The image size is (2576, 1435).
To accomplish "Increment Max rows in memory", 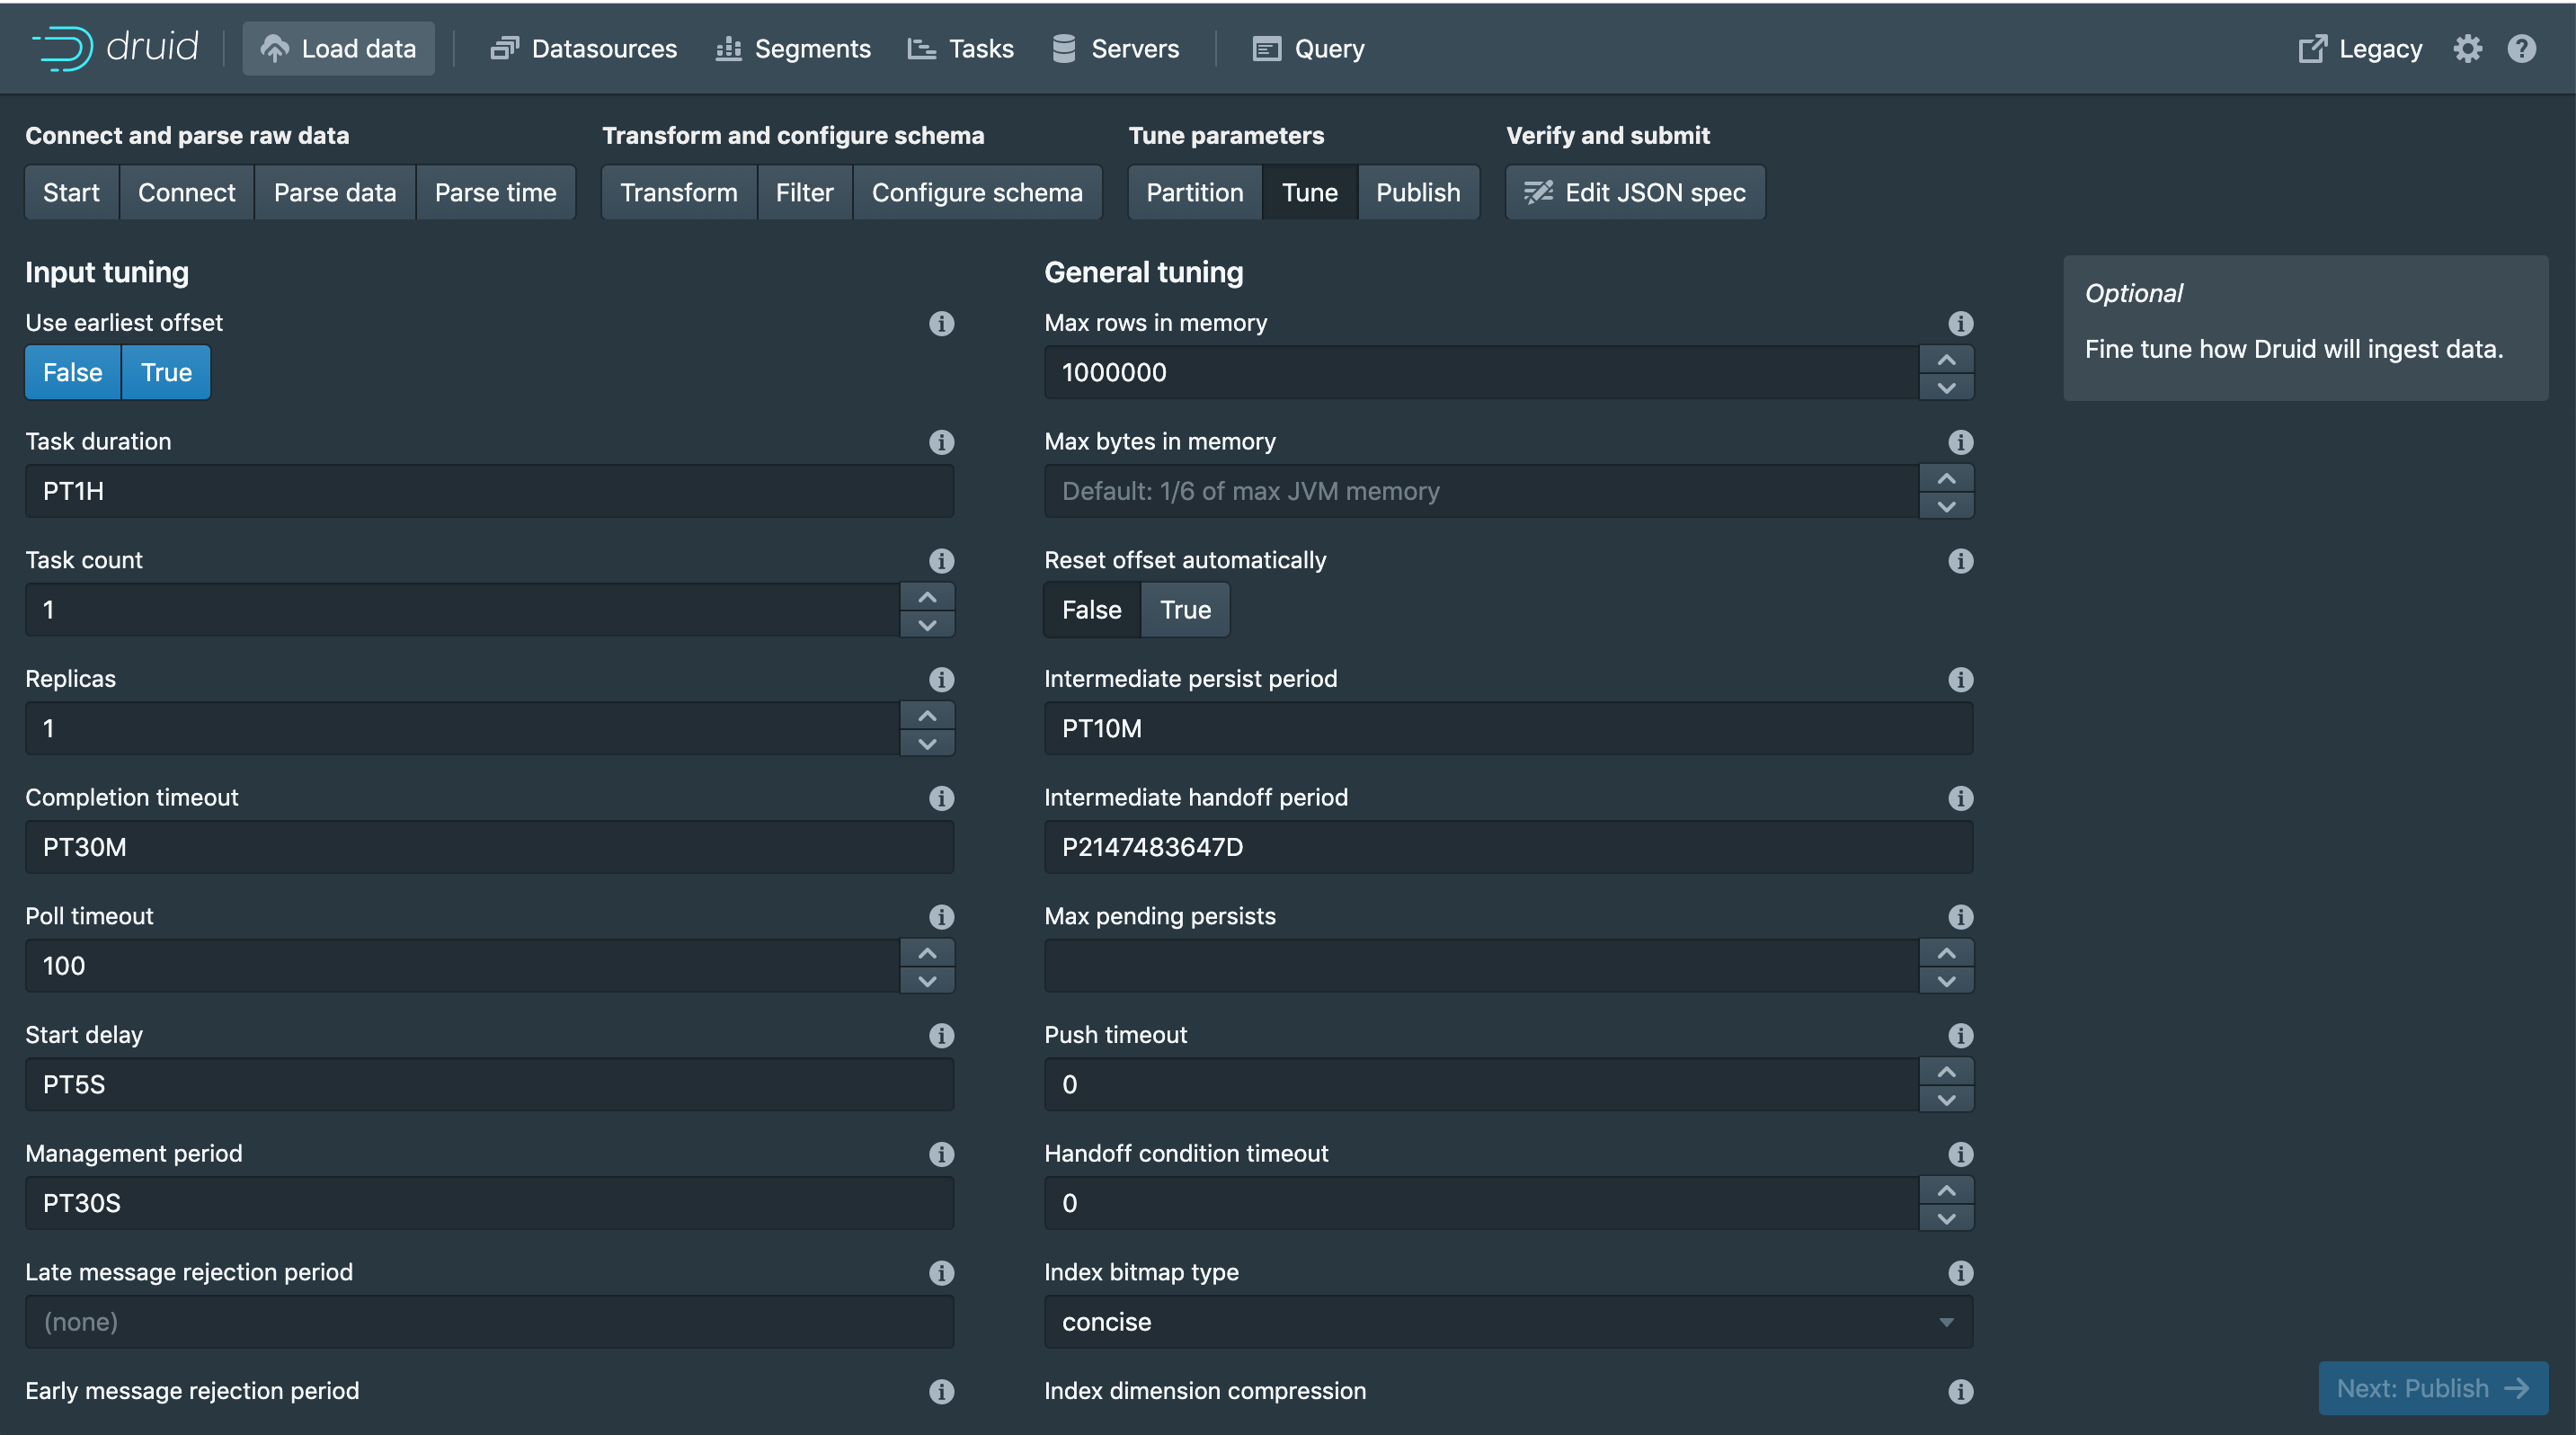I will coord(1946,360).
